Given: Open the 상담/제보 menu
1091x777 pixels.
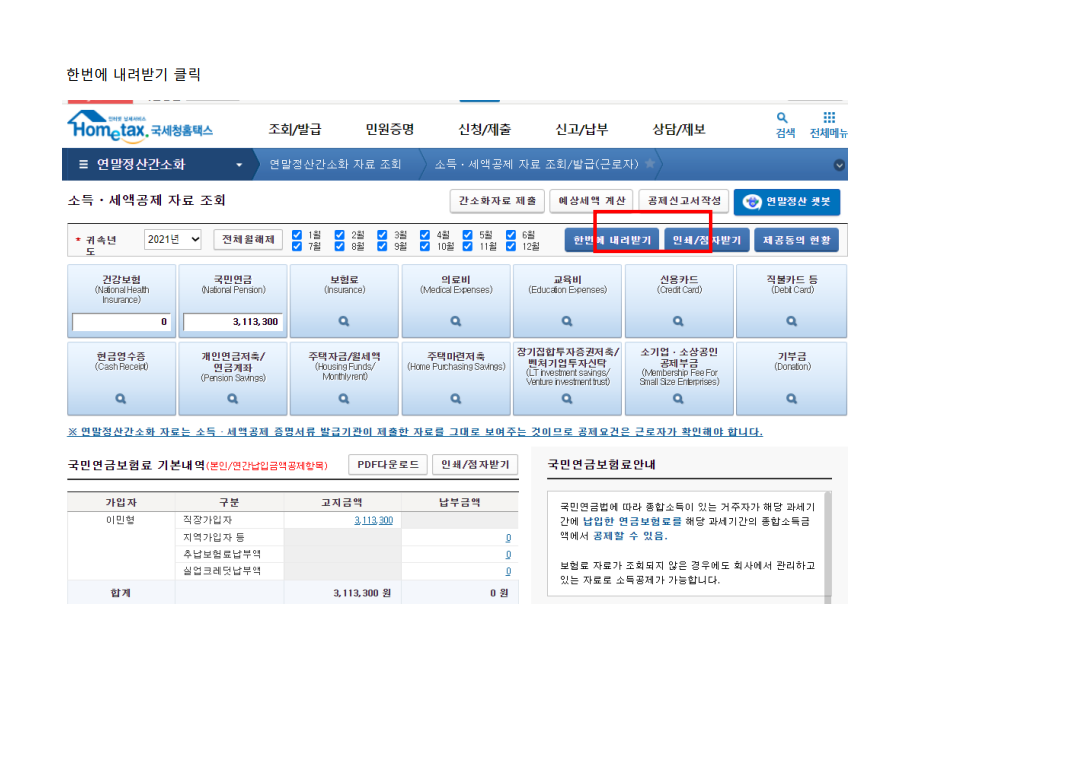Looking at the screenshot, I should point(679,129).
